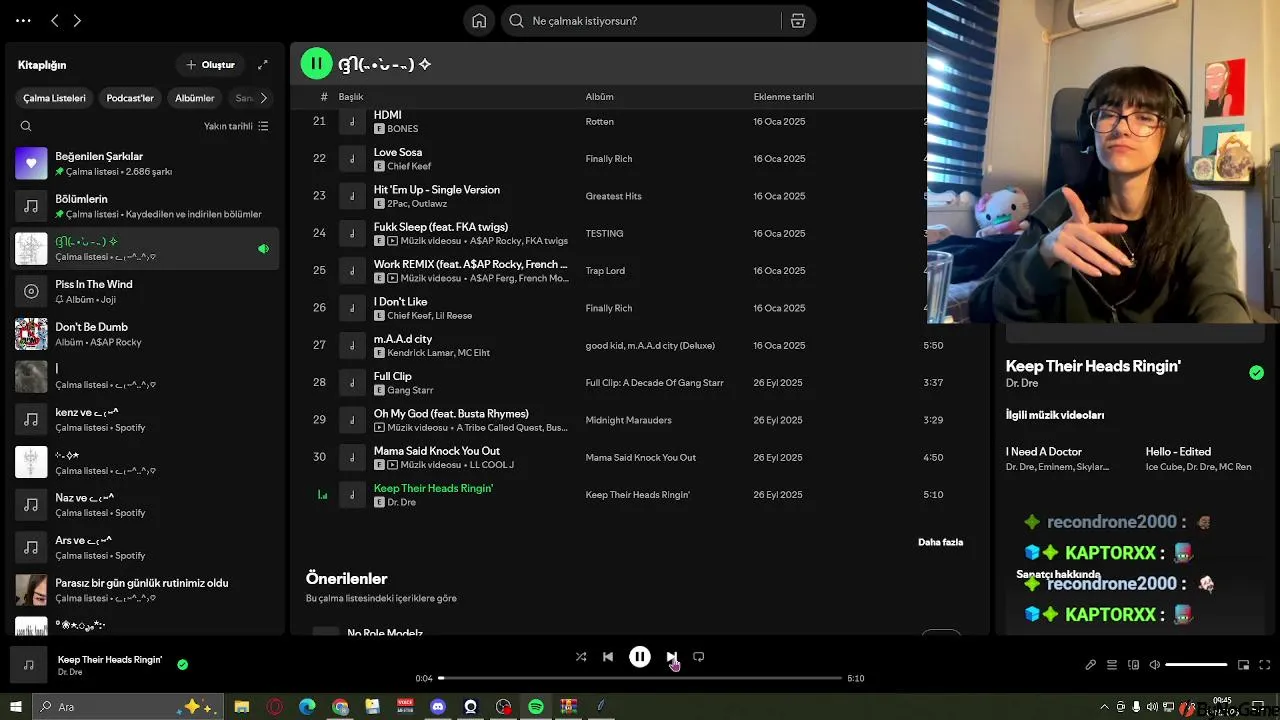Play track "I Don't Like"
Image resolution: width=1280 pixels, height=720 pixels.
coord(400,301)
